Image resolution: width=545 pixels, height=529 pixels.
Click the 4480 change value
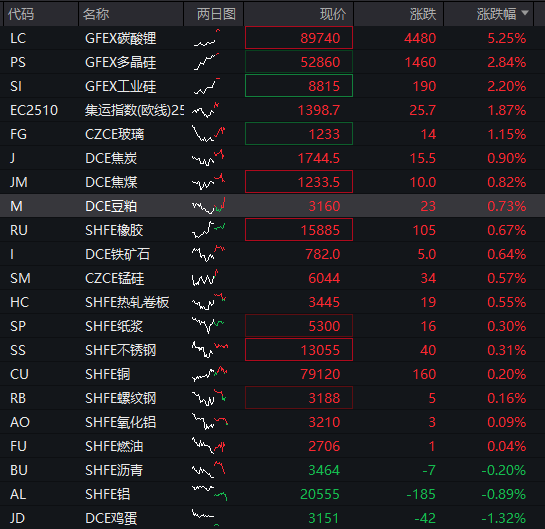click(x=420, y=38)
